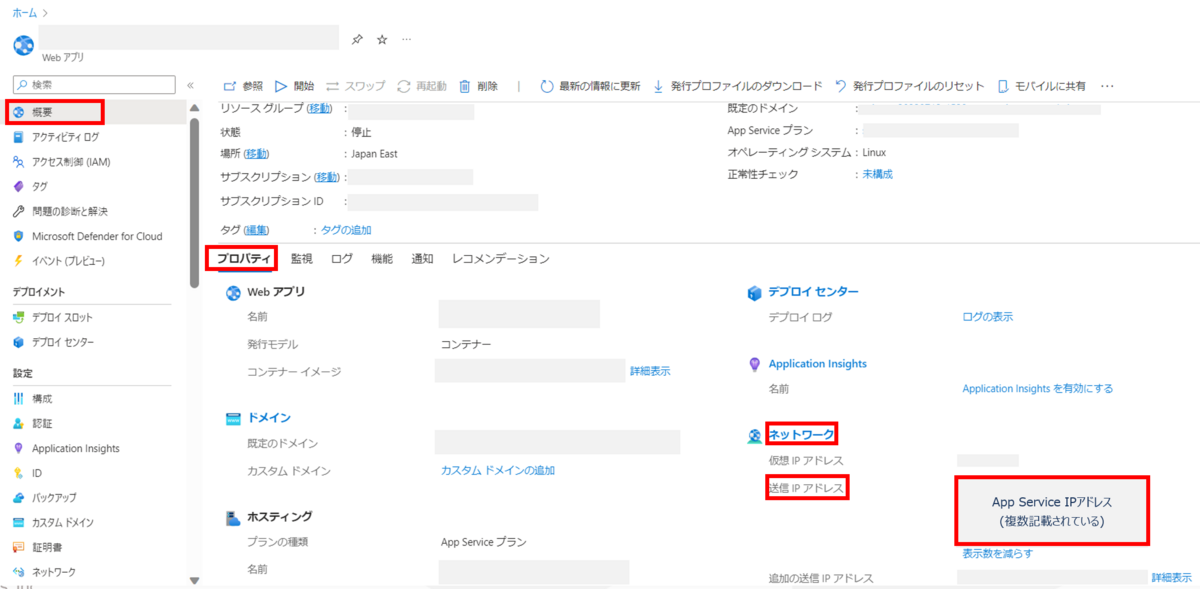The image size is (1200, 589).
Task: Open the ellipsis menu beside the title
Action: click(x=406, y=40)
